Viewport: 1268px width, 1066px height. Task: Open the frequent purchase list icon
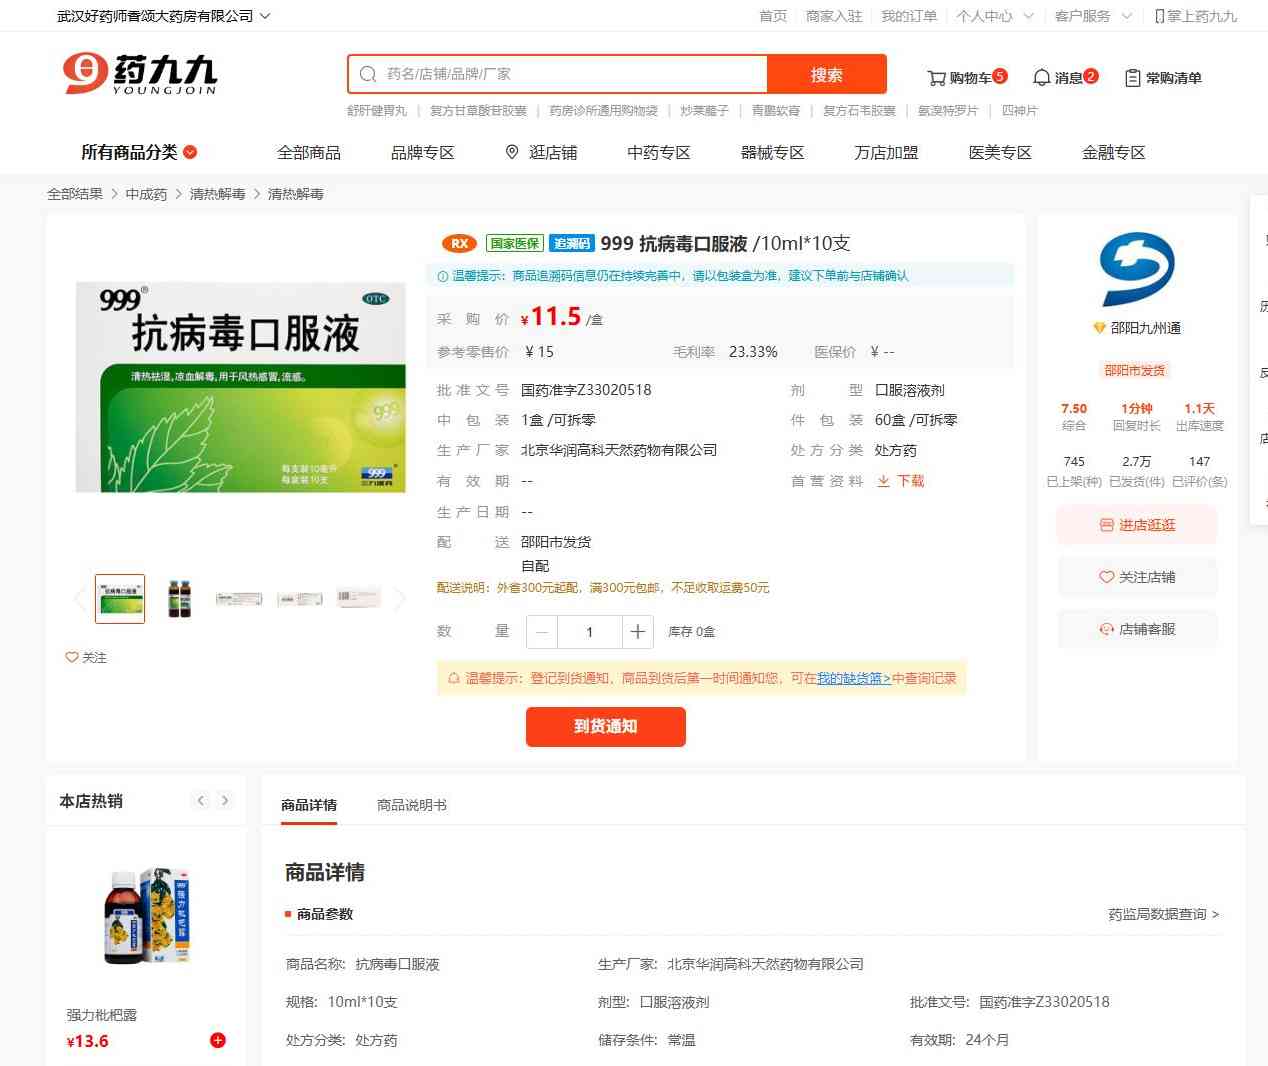tap(1132, 78)
